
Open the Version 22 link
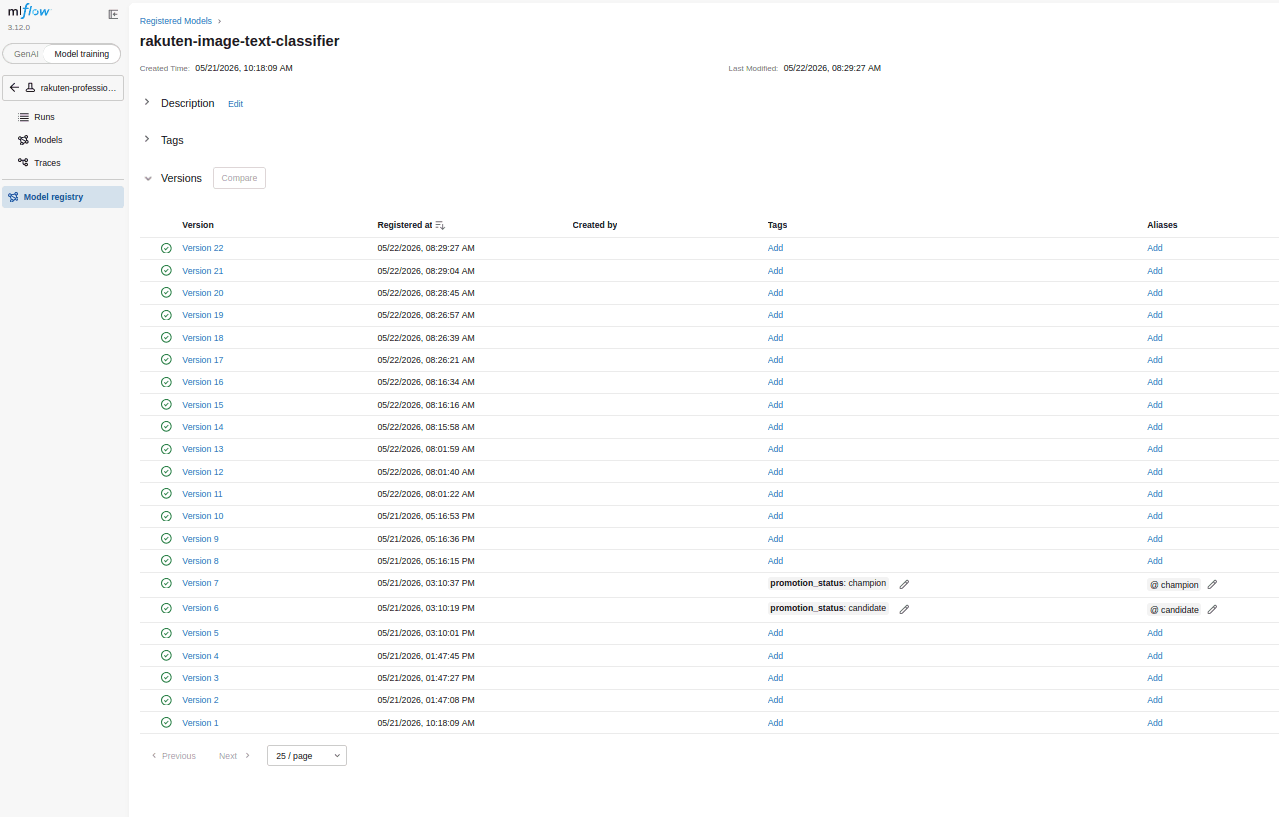203,248
